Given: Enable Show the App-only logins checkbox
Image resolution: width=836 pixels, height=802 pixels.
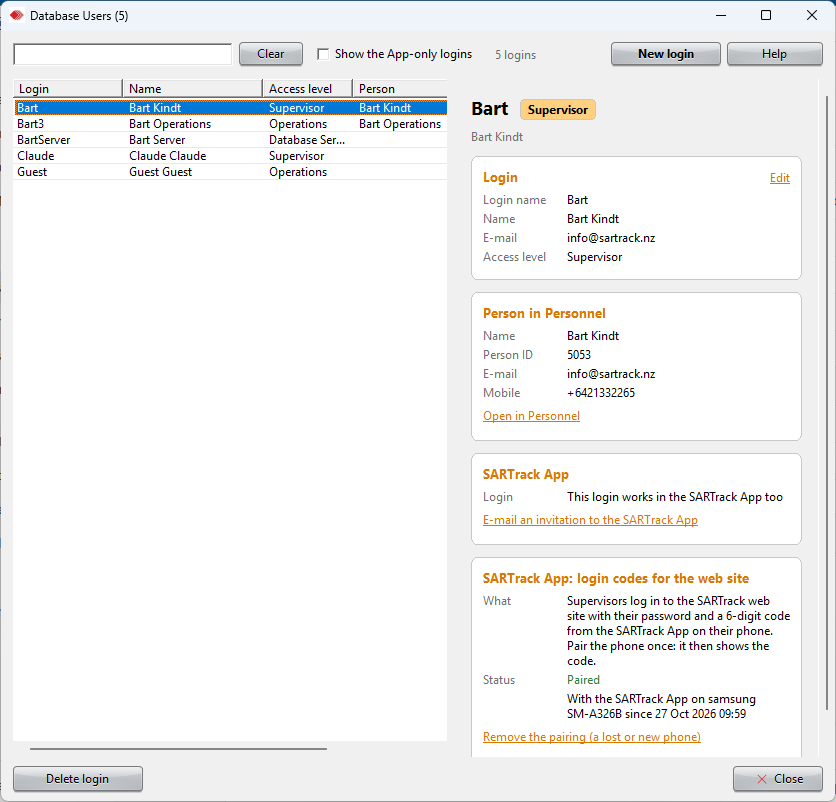Looking at the screenshot, I should [323, 54].
